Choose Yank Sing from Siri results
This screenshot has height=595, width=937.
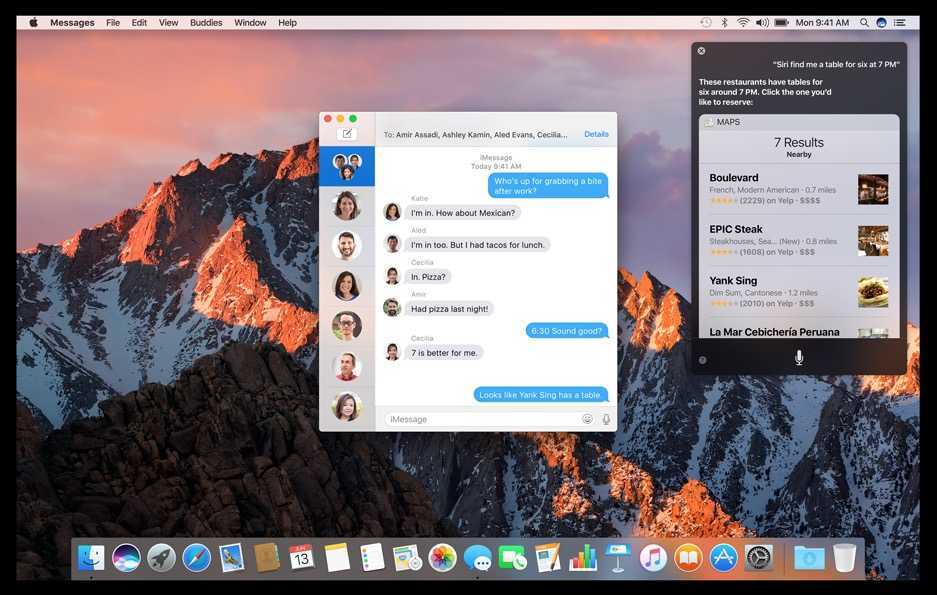[799, 292]
